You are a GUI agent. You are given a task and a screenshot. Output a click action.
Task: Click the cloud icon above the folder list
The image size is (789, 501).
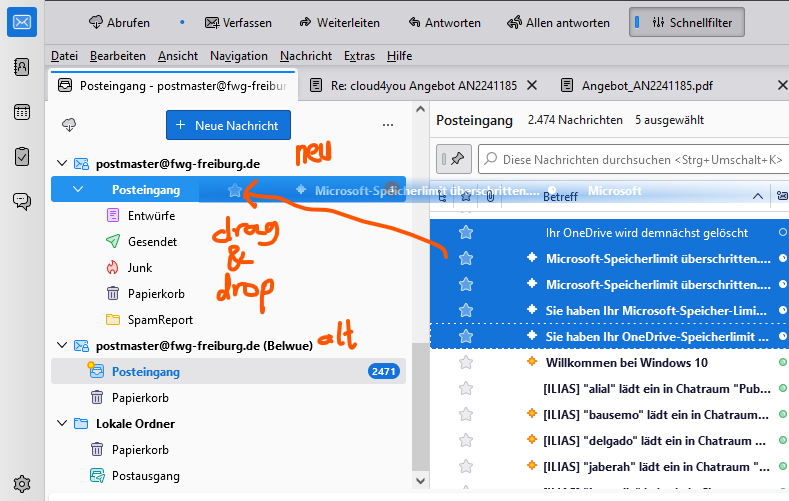69,125
